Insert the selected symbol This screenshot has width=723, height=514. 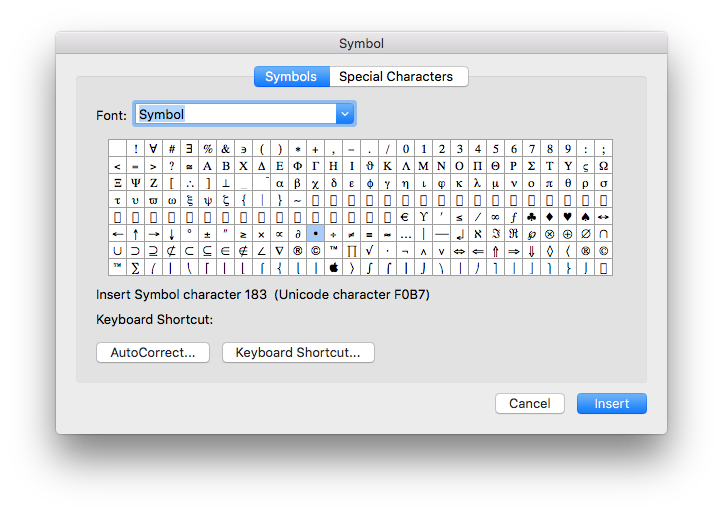coord(612,404)
